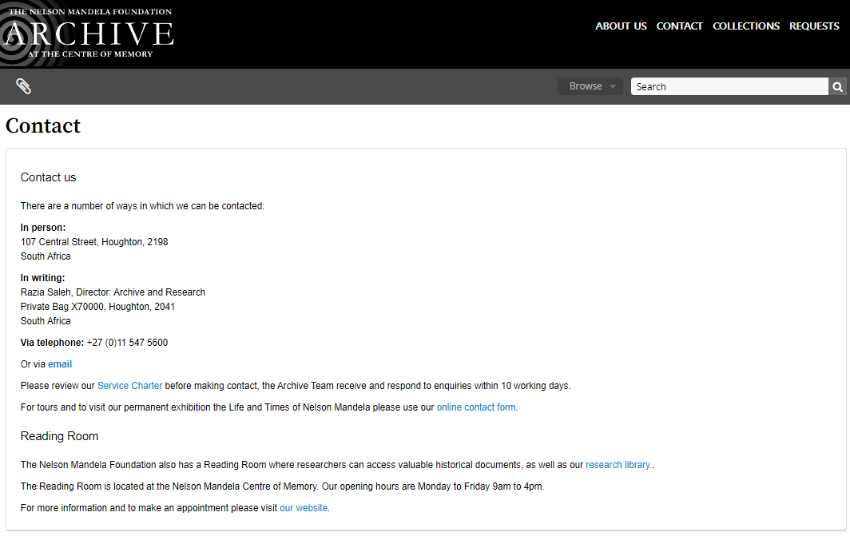The height and width of the screenshot is (540, 850).
Task: Click the Nelson Mandela Foundation Archive logo
Action: pyautogui.click(x=88, y=33)
